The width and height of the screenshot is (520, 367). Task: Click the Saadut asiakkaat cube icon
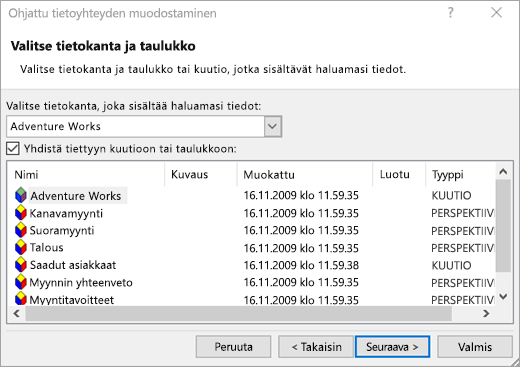tap(21, 265)
